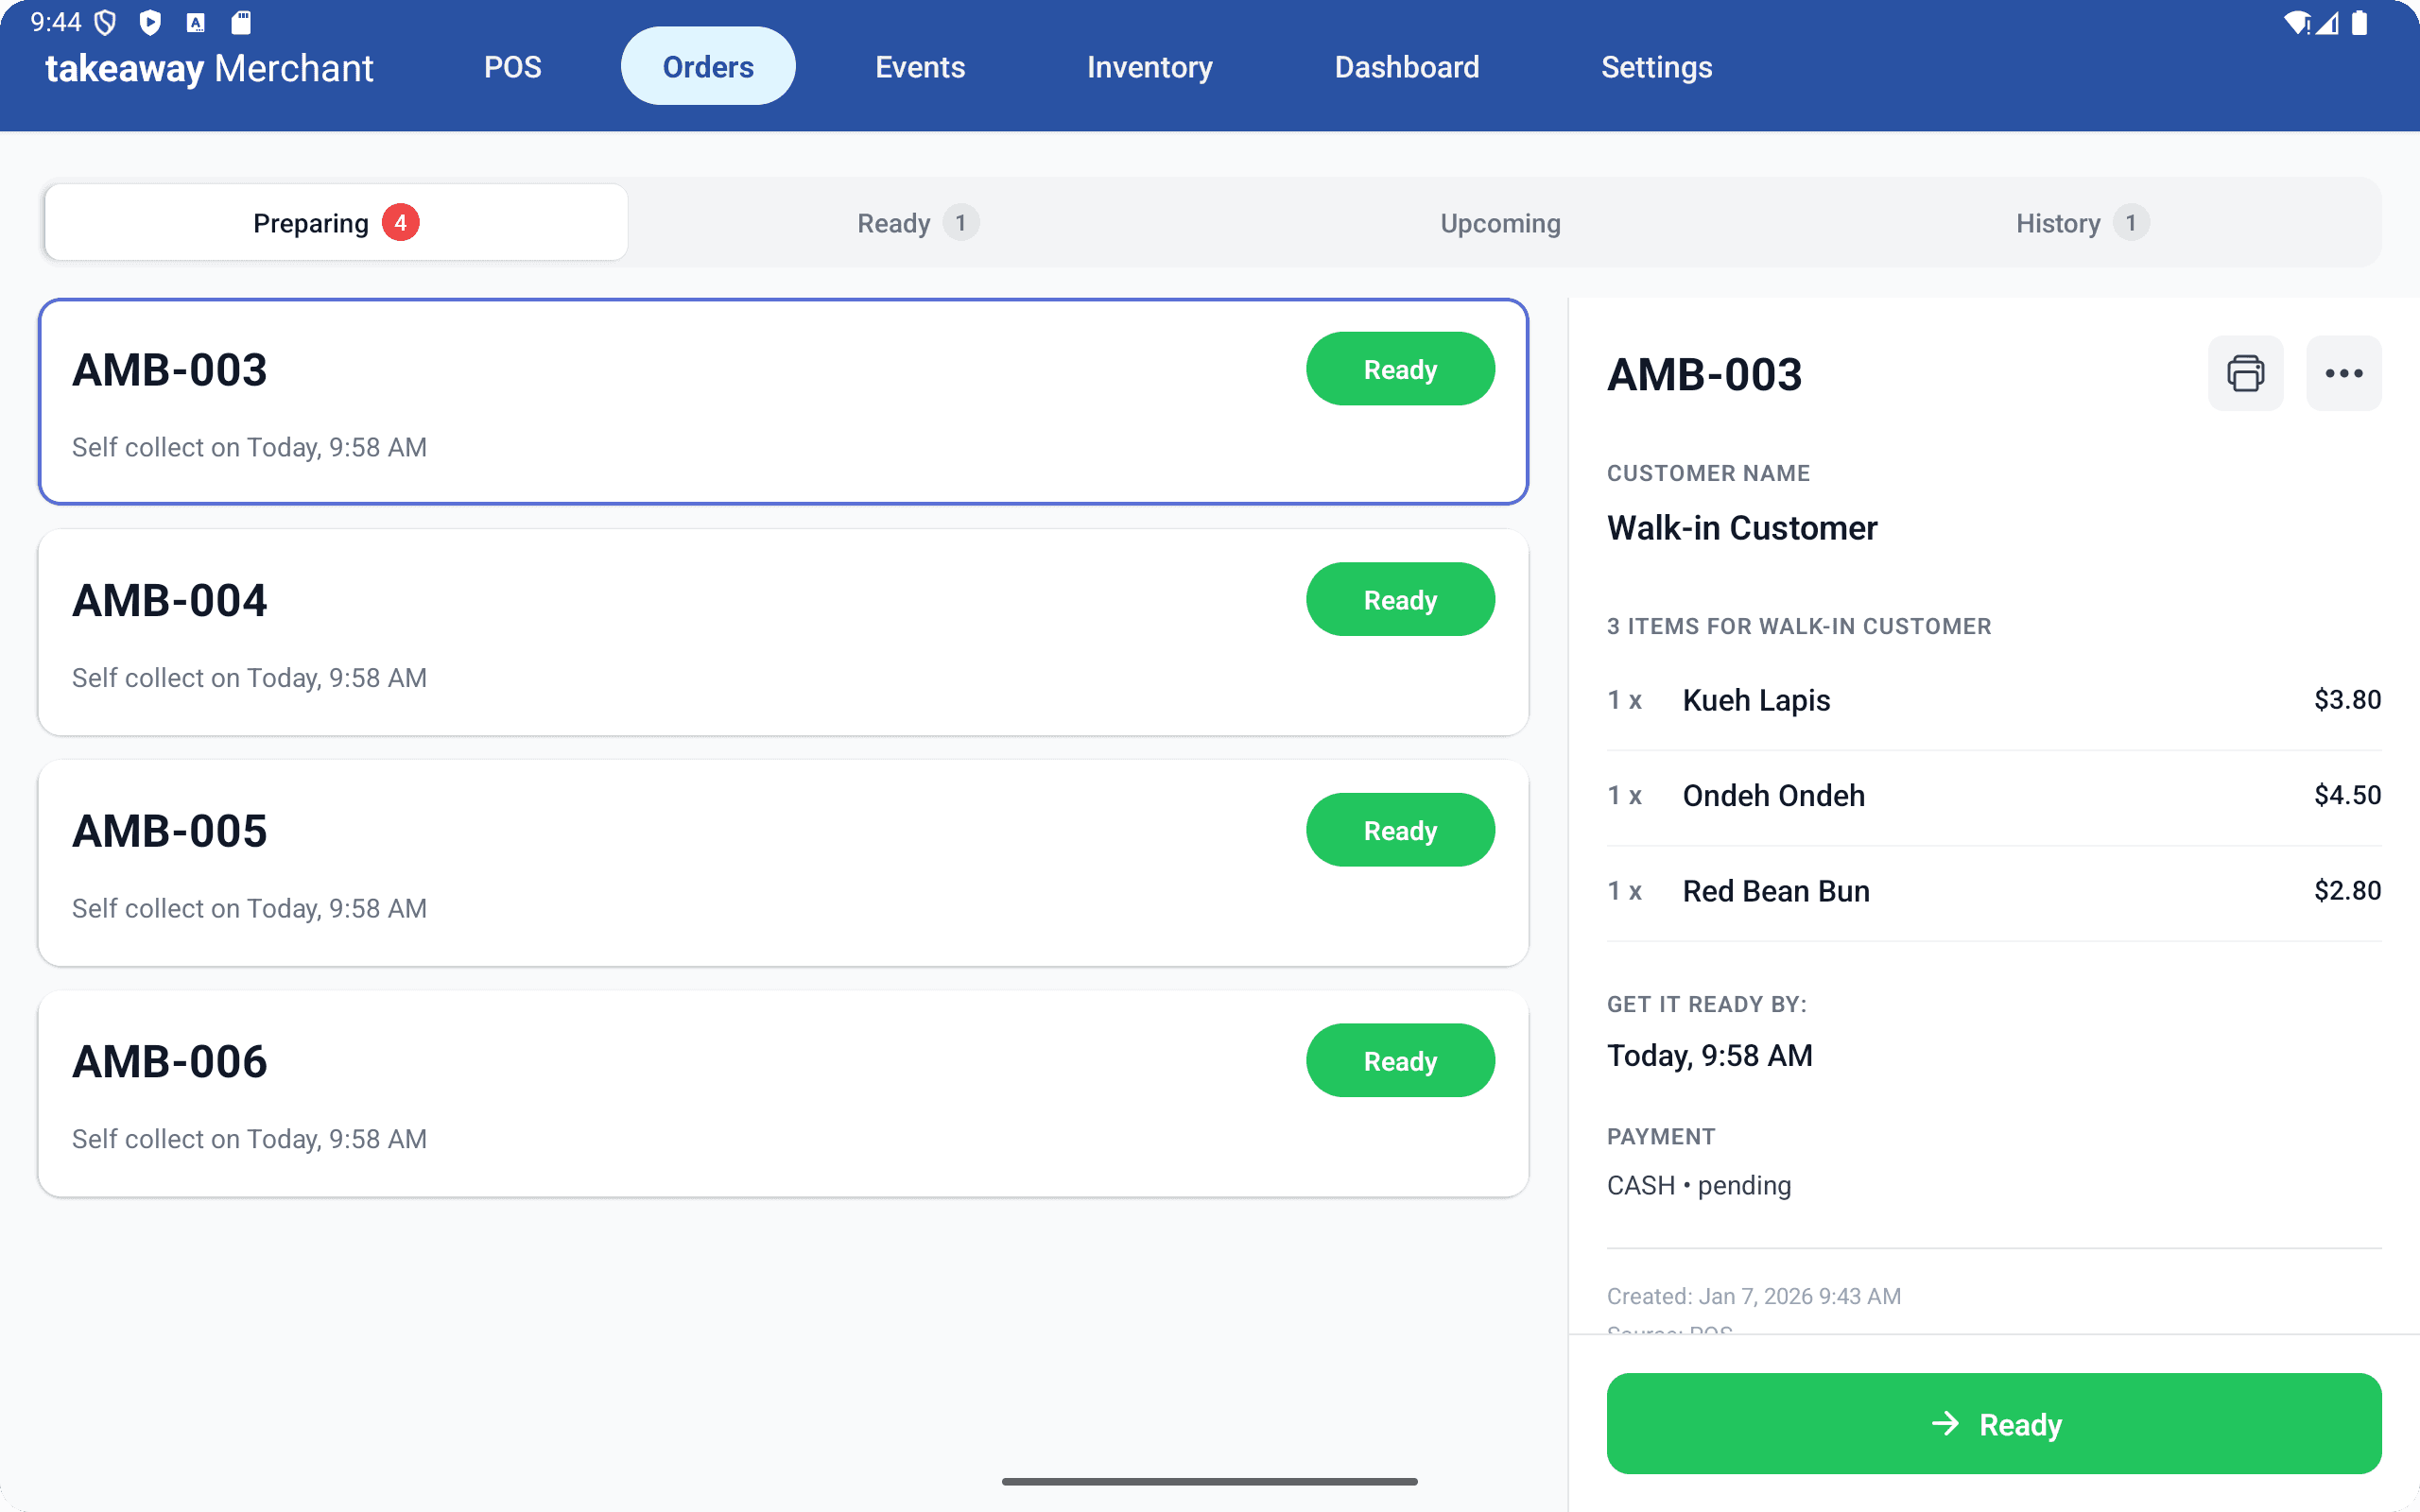
Task: Open the Upcoming orders tab
Action: click(1499, 223)
